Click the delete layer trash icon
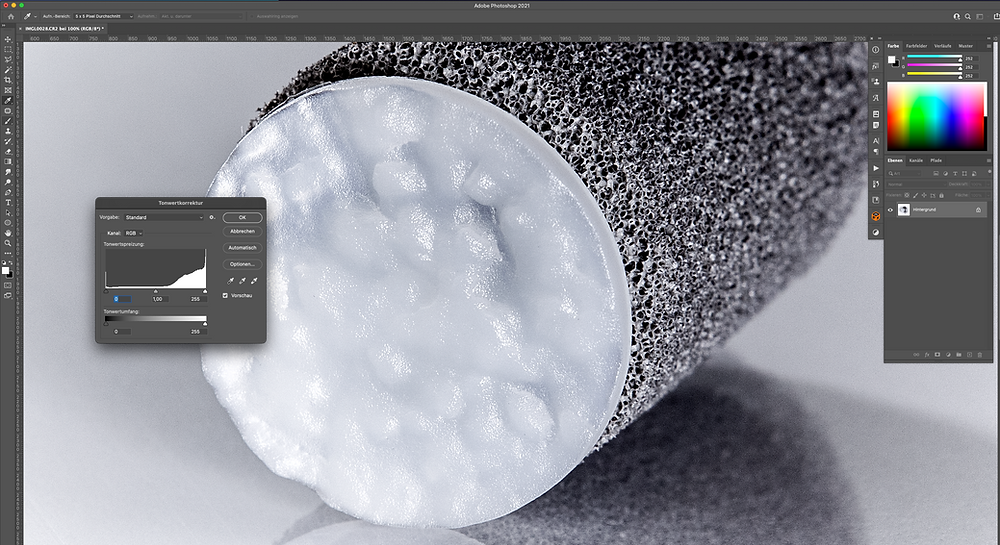 click(980, 354)
